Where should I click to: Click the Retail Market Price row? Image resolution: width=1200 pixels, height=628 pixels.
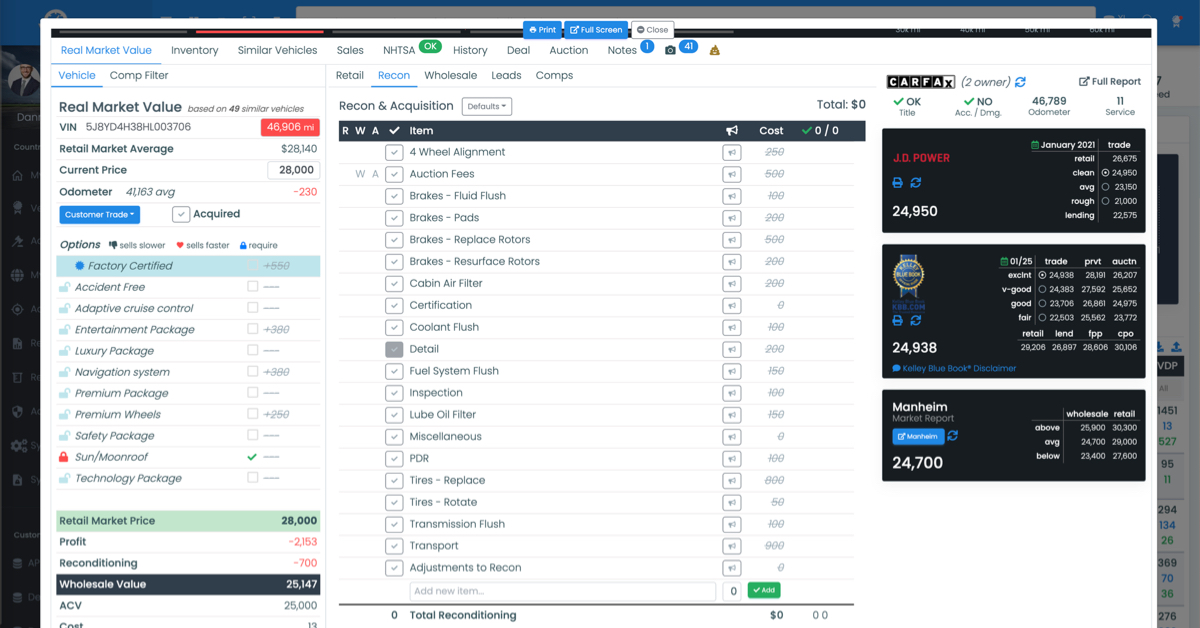(188, 521)
